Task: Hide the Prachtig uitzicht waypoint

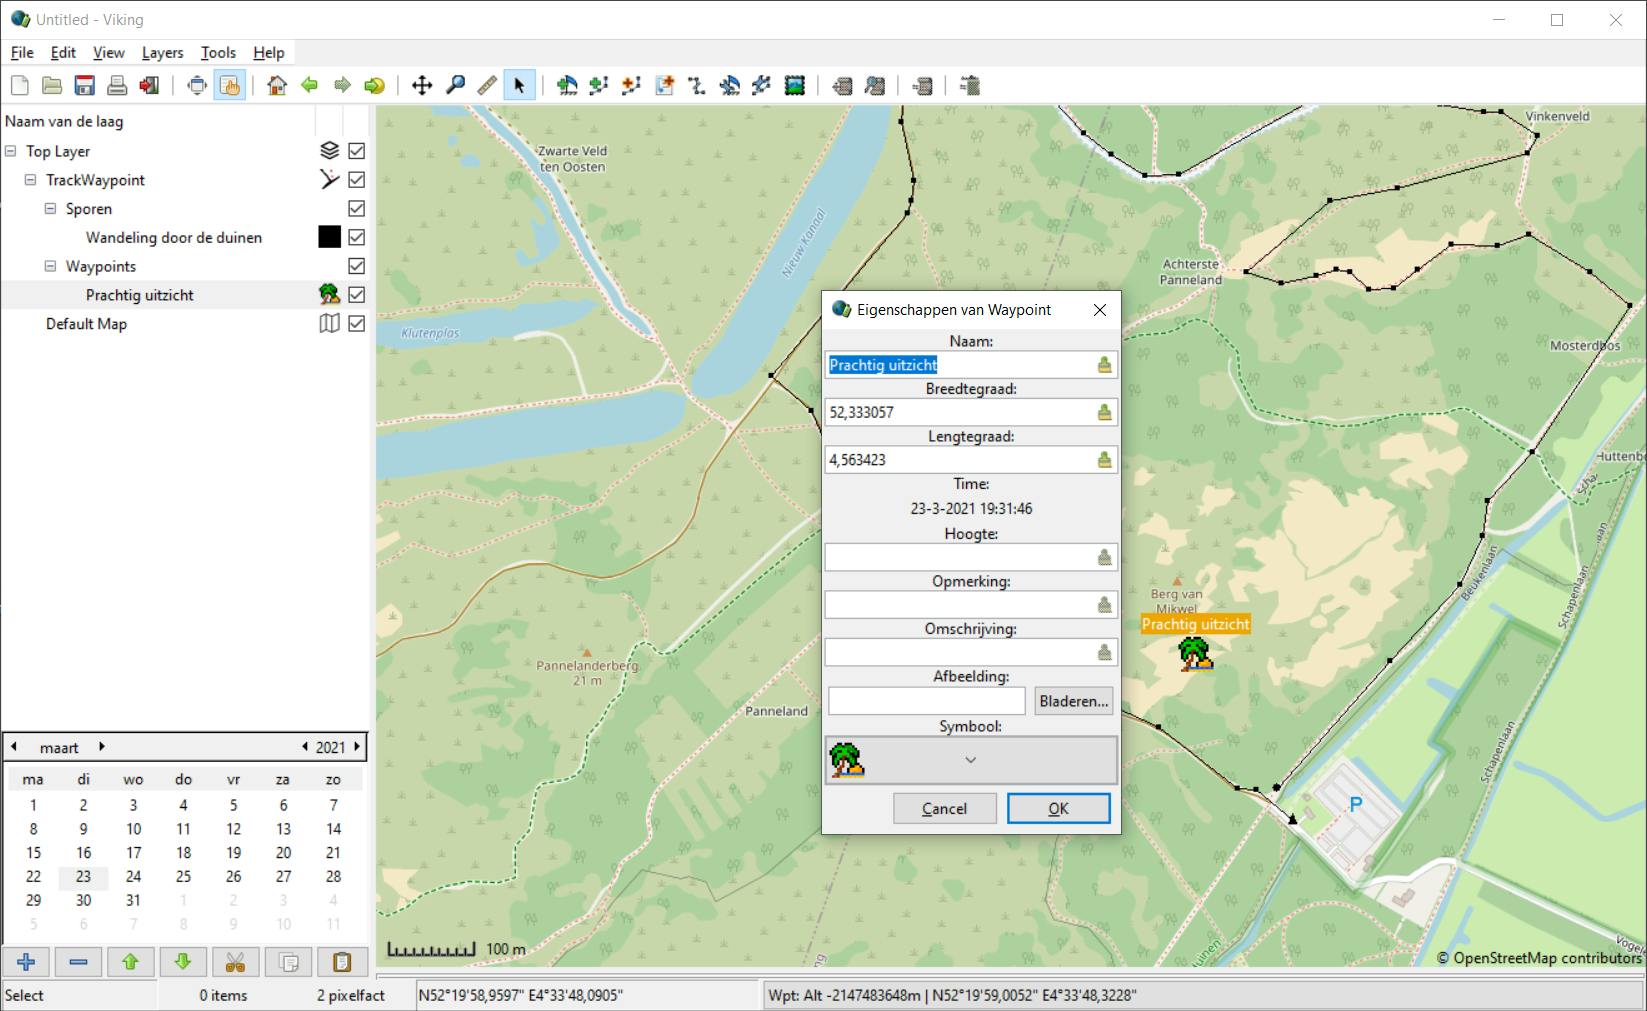Action: 357,295
